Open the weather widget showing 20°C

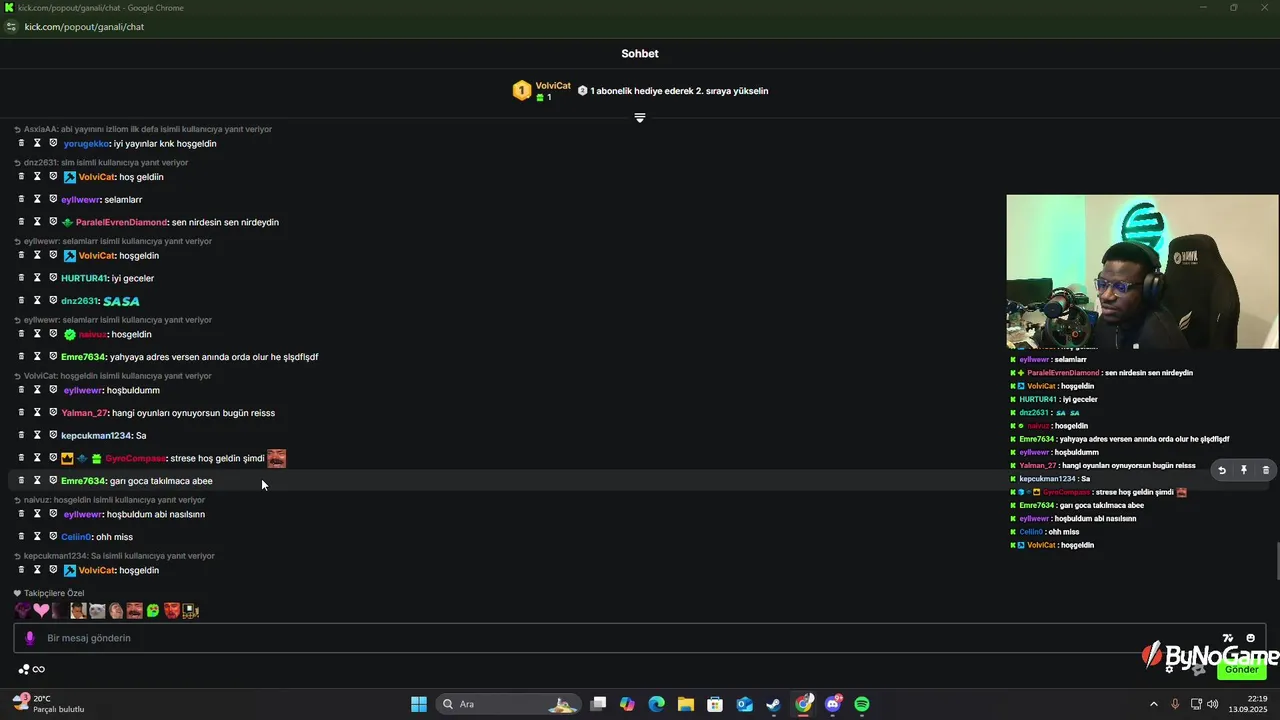(x=48, y=704)
